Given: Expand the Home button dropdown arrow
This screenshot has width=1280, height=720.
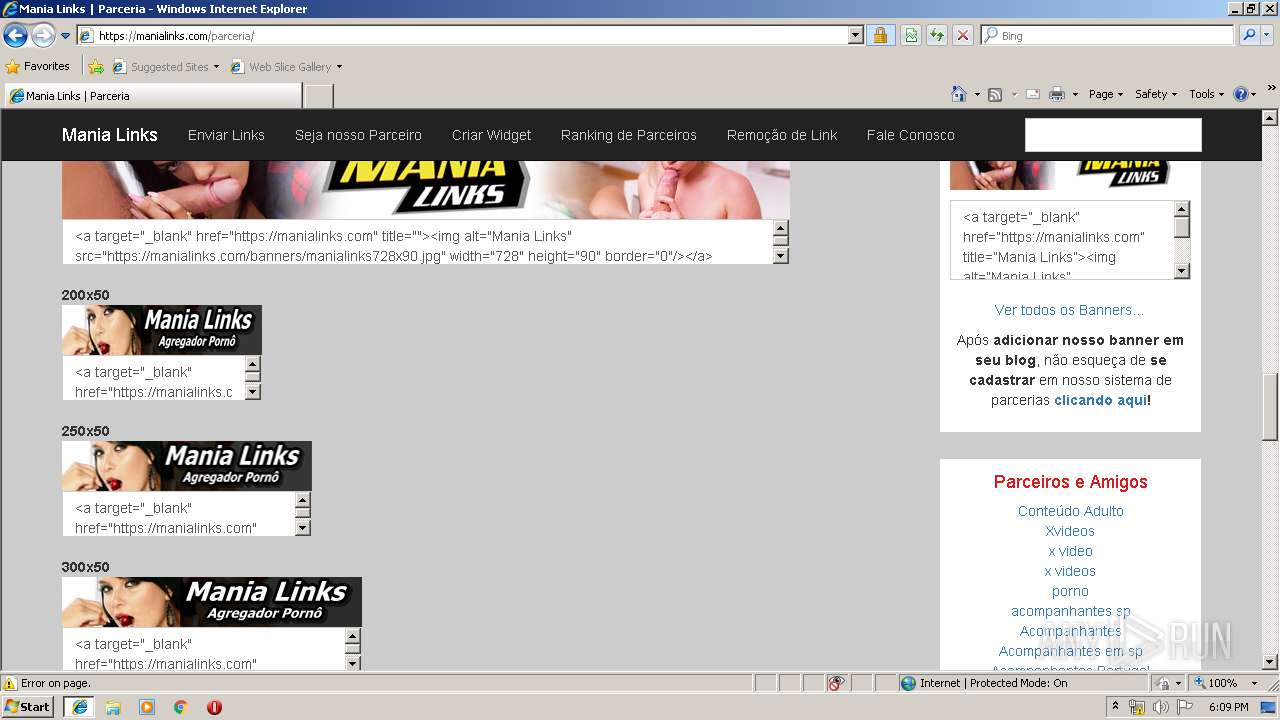Looking at the screenshot, I should click(x=977, y=94).
